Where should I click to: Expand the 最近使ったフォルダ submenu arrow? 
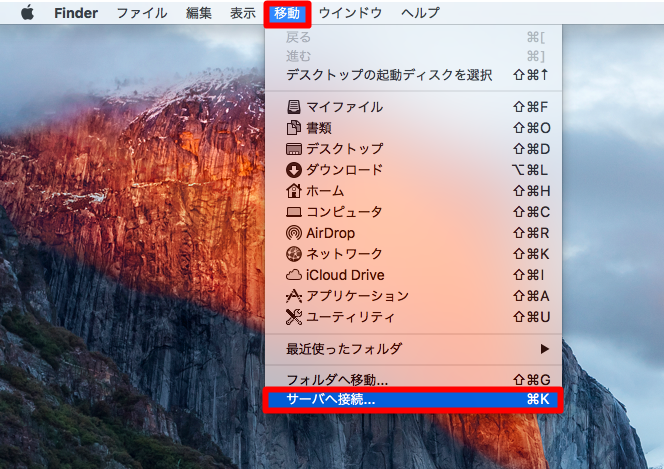[x=545, y=349]
